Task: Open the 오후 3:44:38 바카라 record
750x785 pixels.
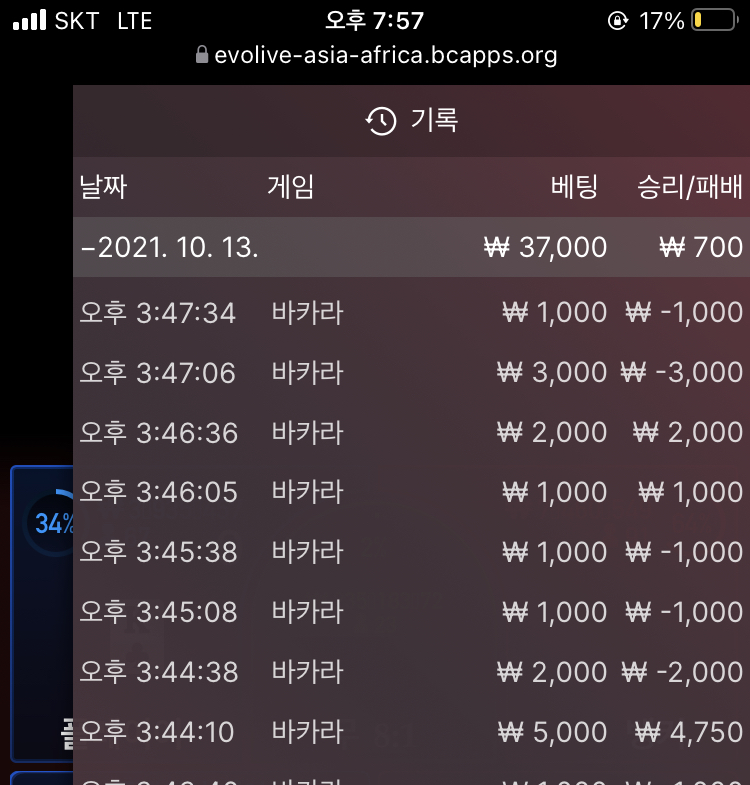Action: tap(411, 671)
